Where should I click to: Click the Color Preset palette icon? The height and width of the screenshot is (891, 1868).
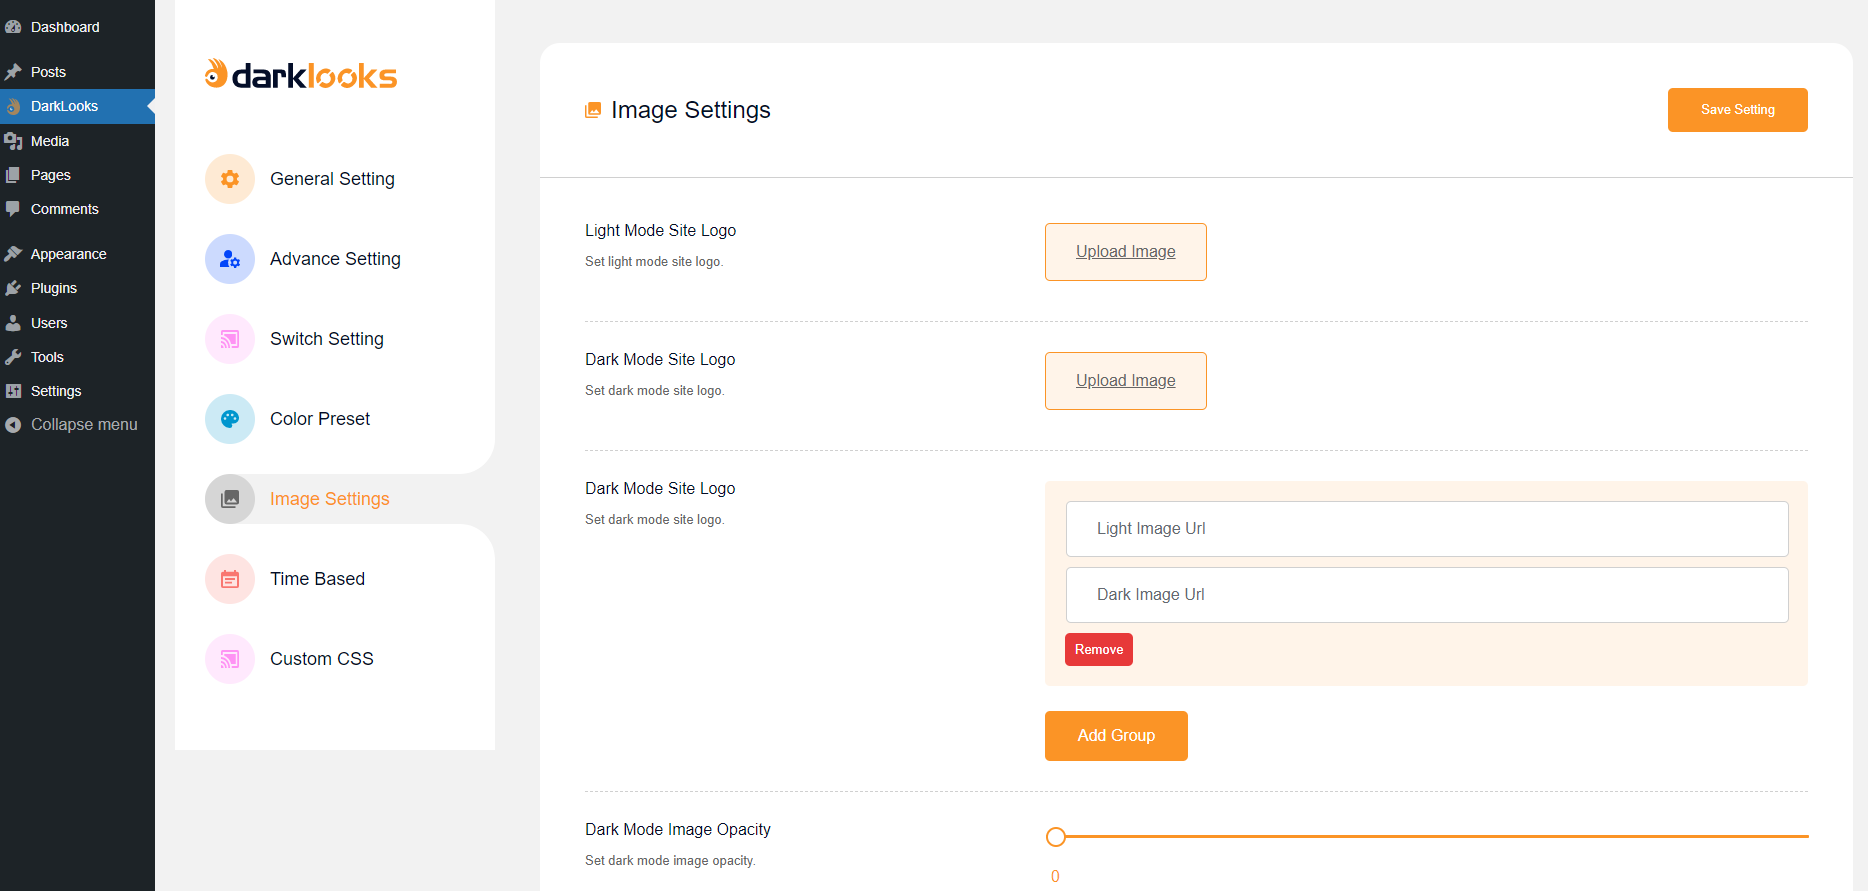(230, 419)
